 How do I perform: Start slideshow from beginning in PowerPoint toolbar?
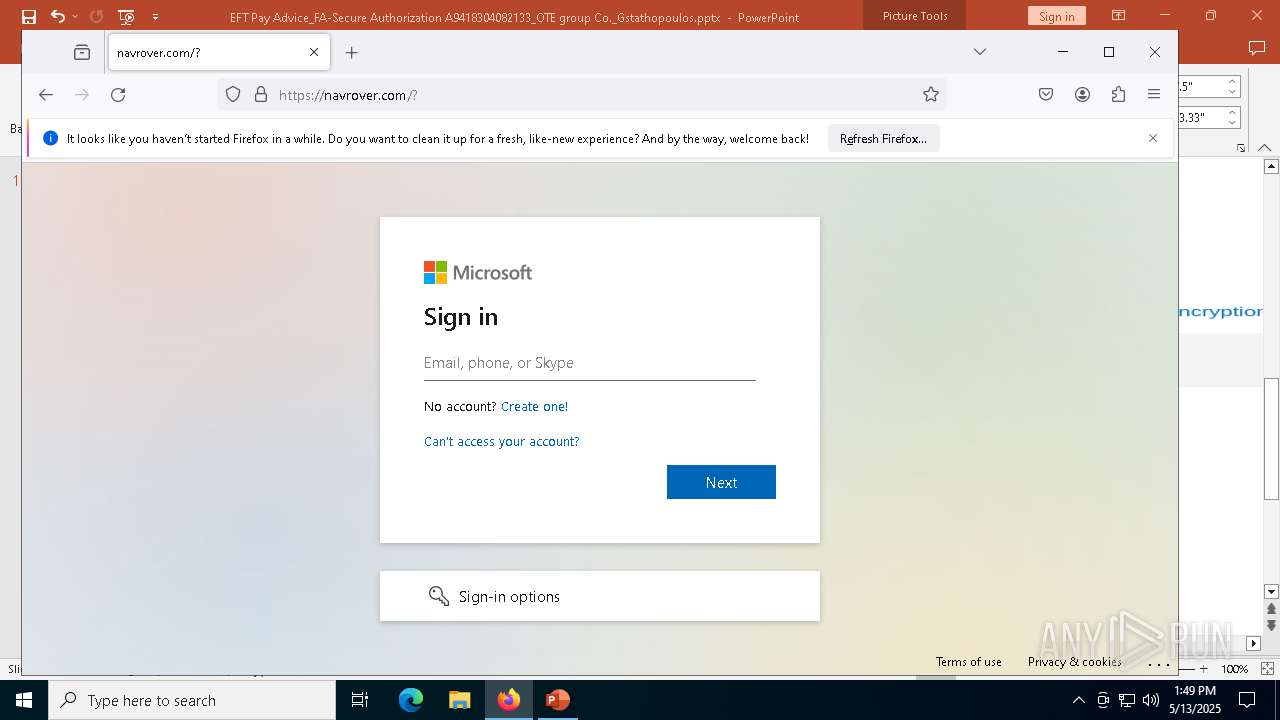point(126,16)
